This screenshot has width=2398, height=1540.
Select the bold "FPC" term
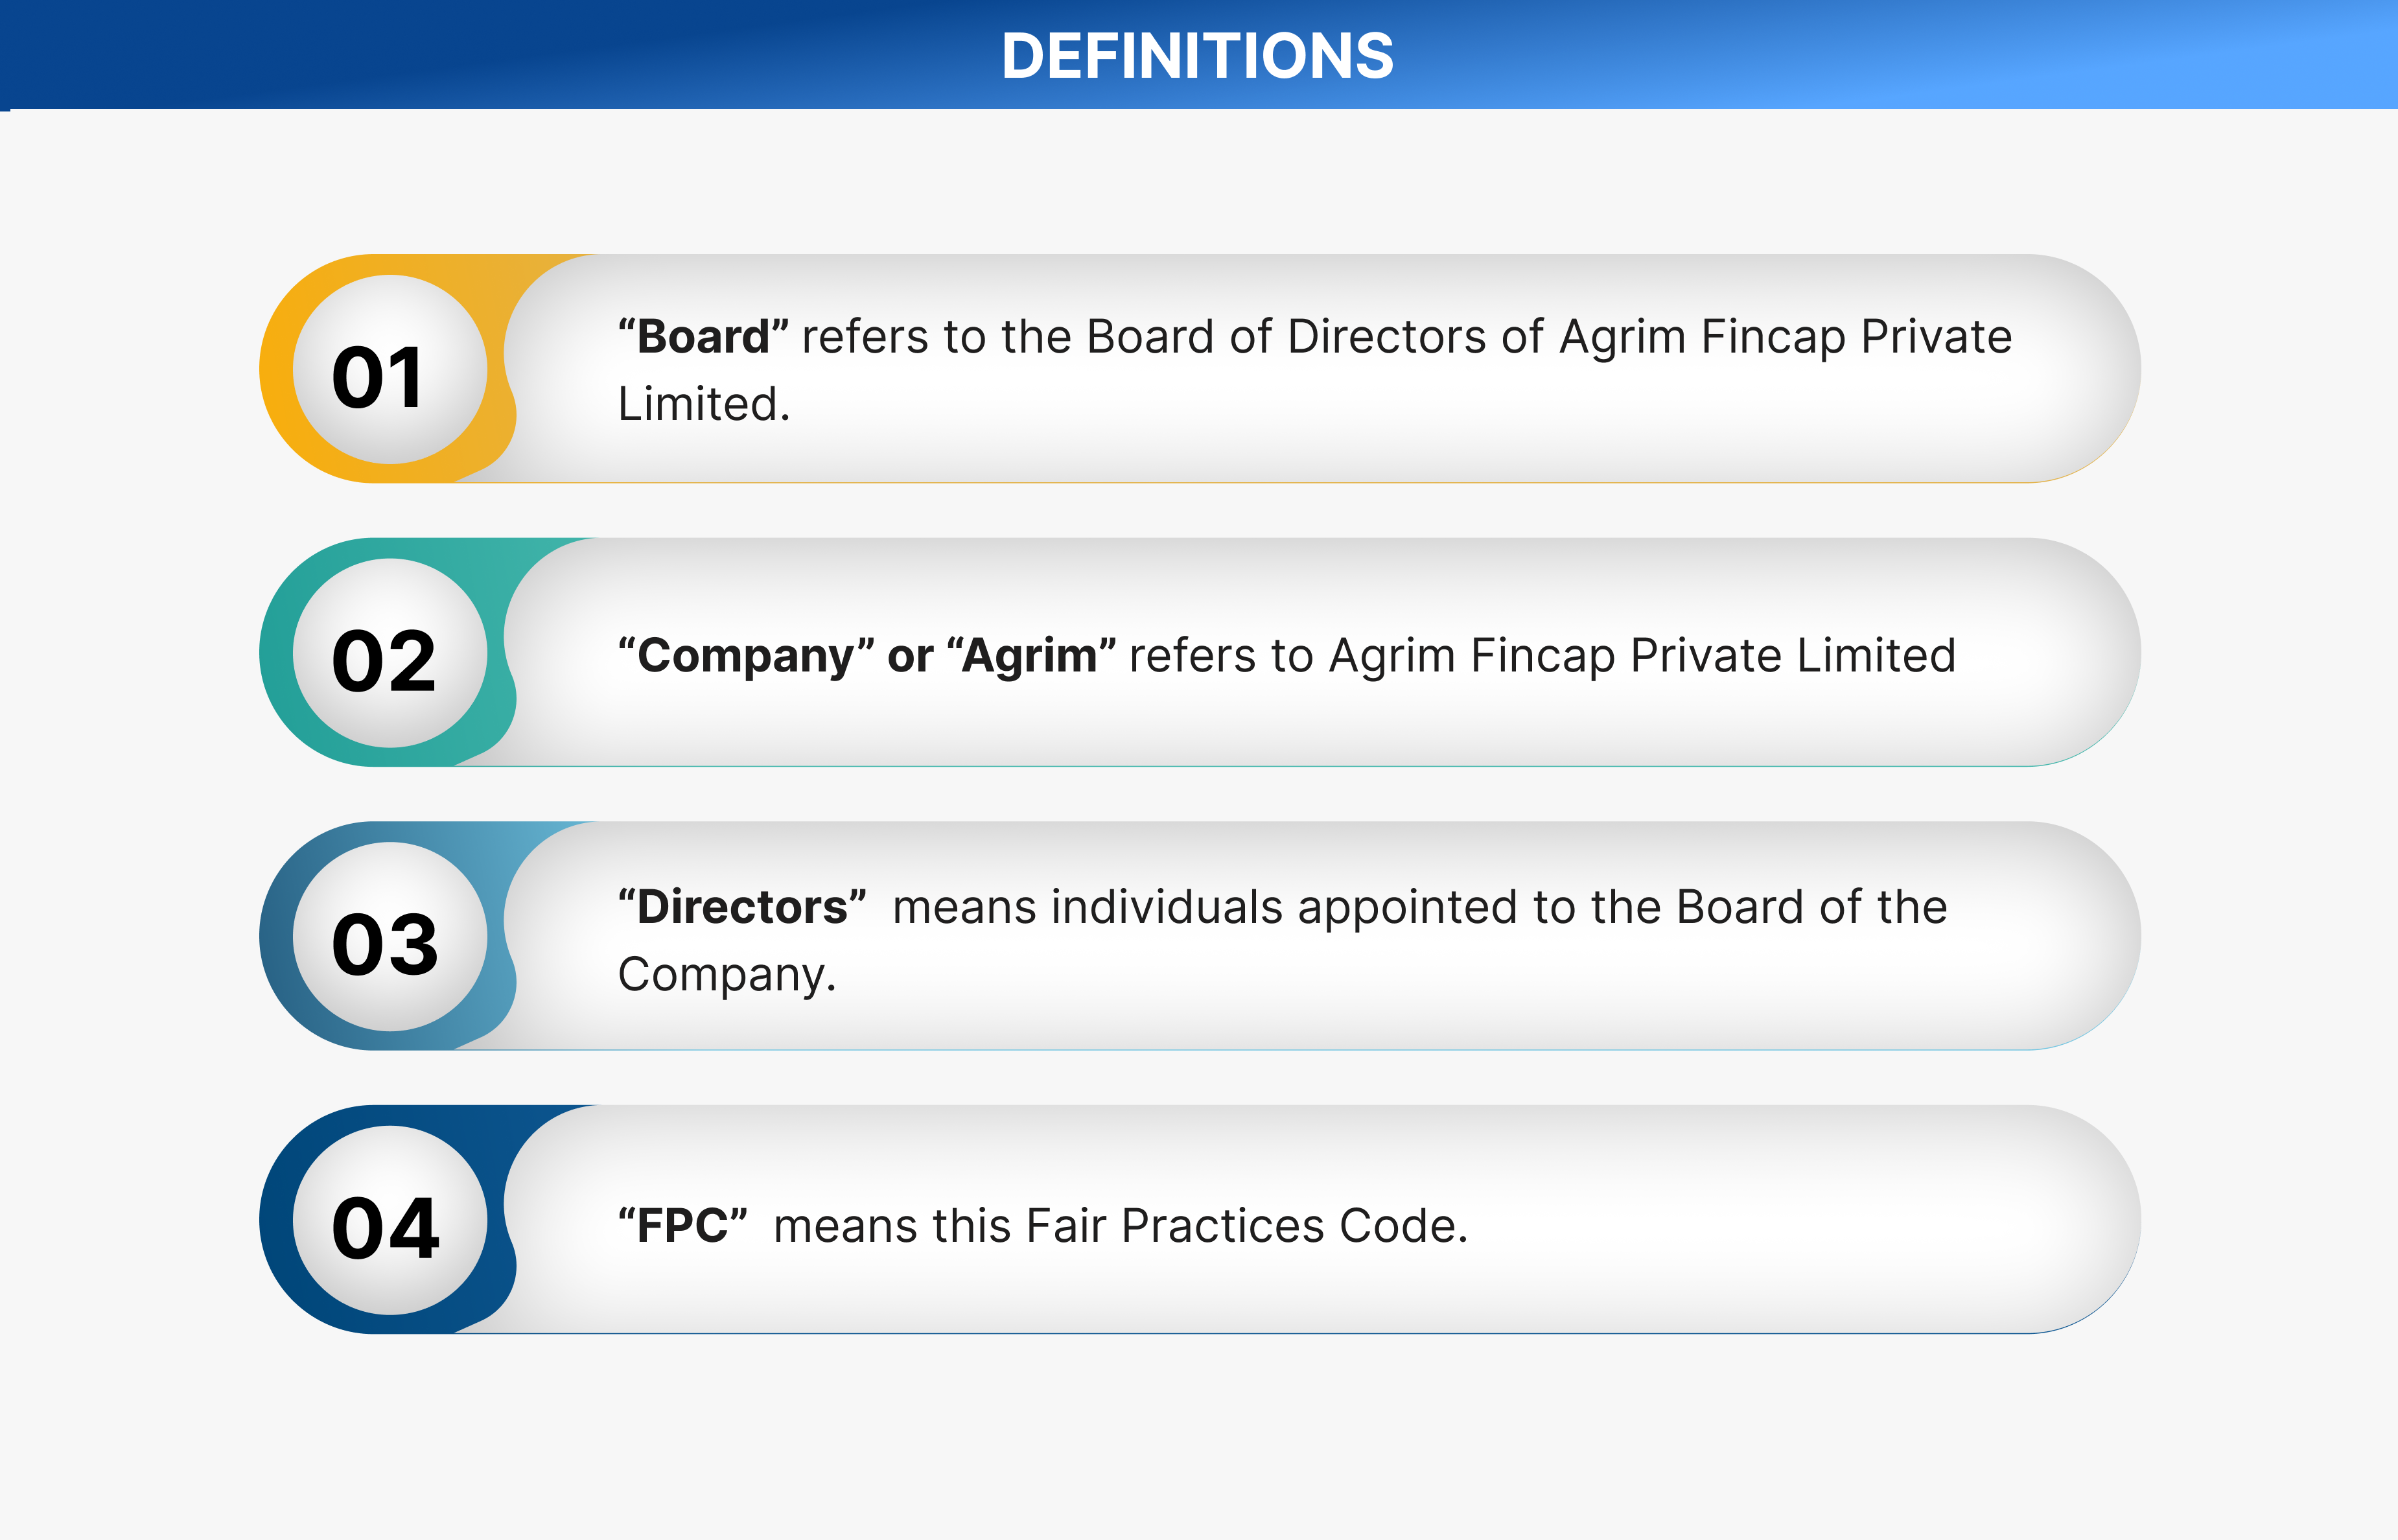pos(683,1226)
